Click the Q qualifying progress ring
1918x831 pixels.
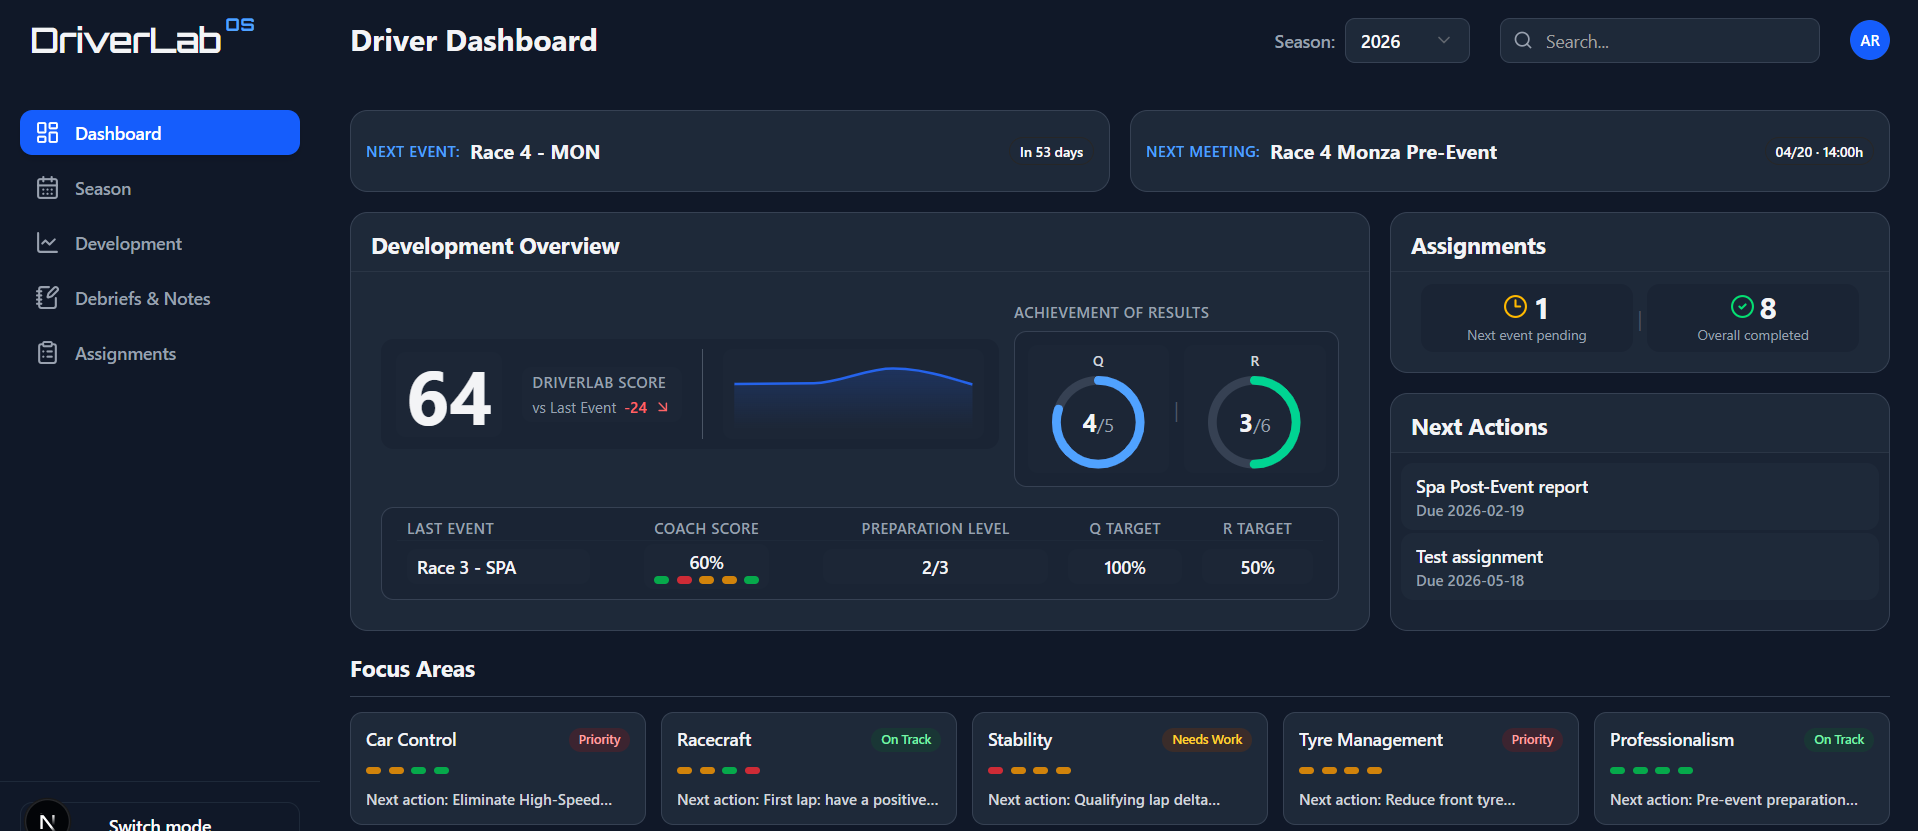1098,422
